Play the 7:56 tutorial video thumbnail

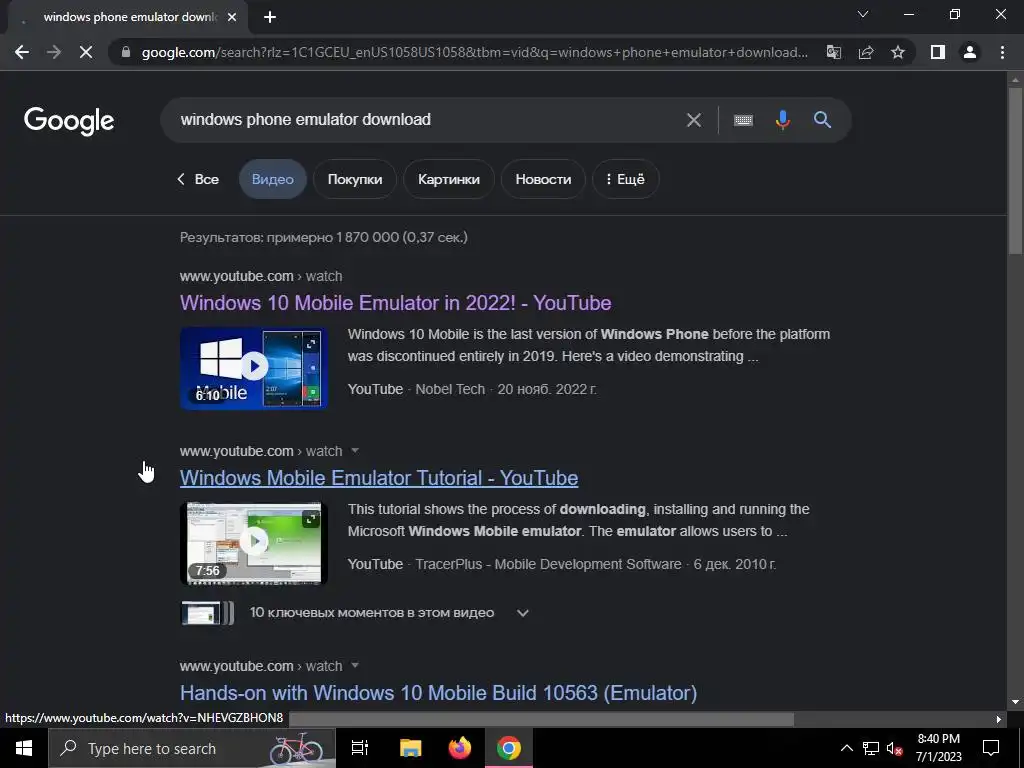253,543
